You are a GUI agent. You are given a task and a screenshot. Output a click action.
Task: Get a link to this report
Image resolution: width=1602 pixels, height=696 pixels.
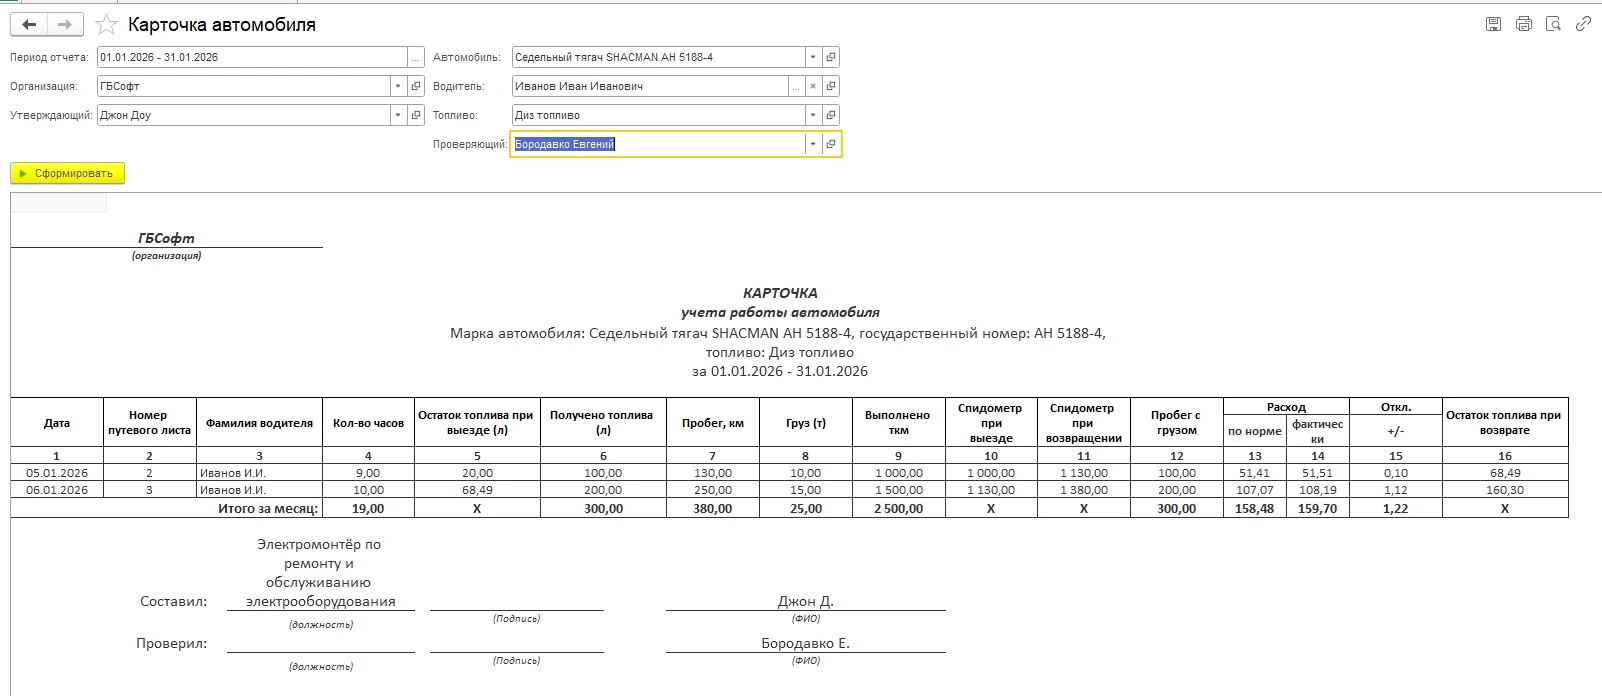[x=1583, y=24]
